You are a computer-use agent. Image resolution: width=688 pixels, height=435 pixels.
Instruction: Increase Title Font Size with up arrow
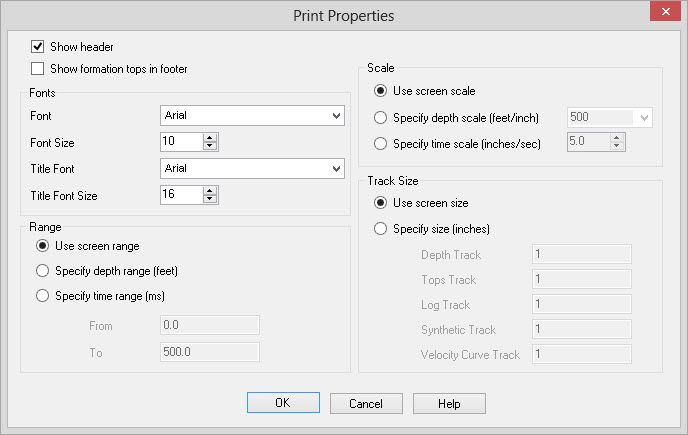pyautogui.click(x=209, y=190)
